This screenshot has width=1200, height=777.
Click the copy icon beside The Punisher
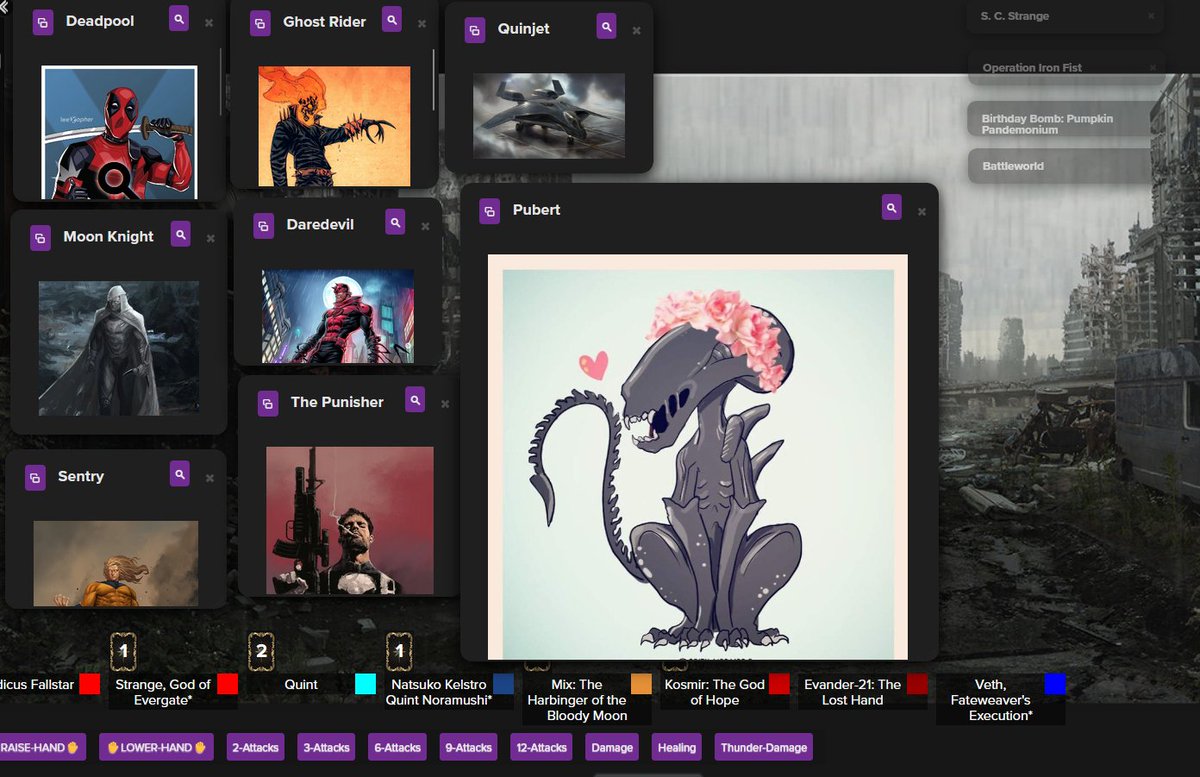[268, 403]
